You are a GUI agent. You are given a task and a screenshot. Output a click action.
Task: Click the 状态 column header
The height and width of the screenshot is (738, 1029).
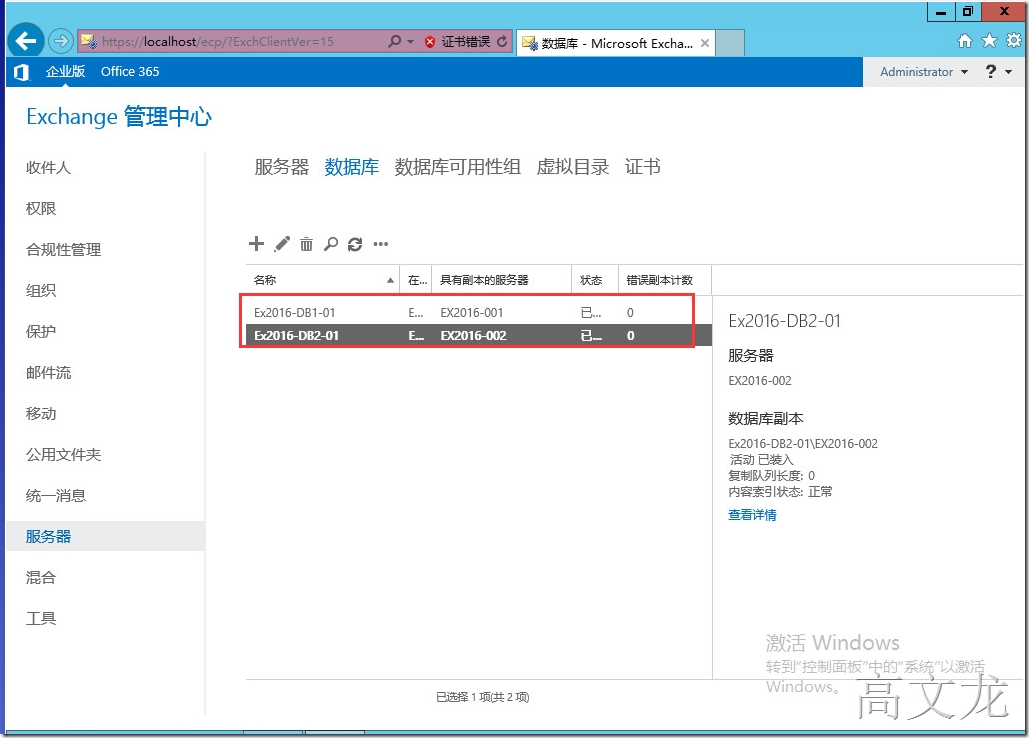(595, 280)
